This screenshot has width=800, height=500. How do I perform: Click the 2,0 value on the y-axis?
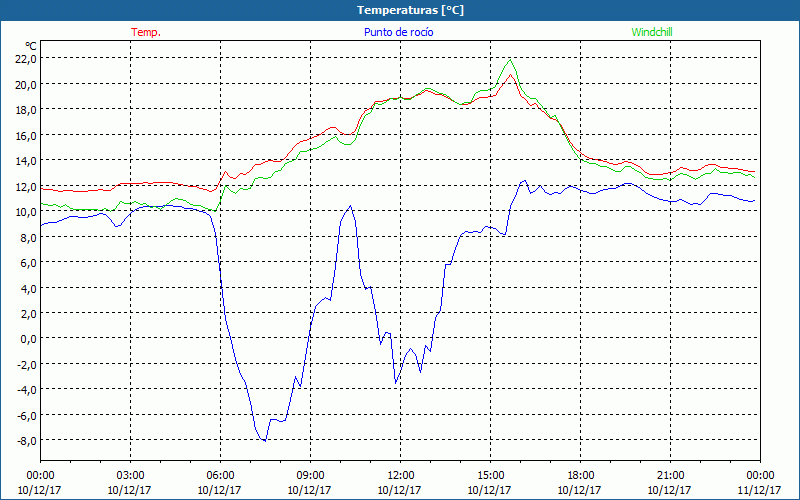pyautogui.click(x=28, y=314)
